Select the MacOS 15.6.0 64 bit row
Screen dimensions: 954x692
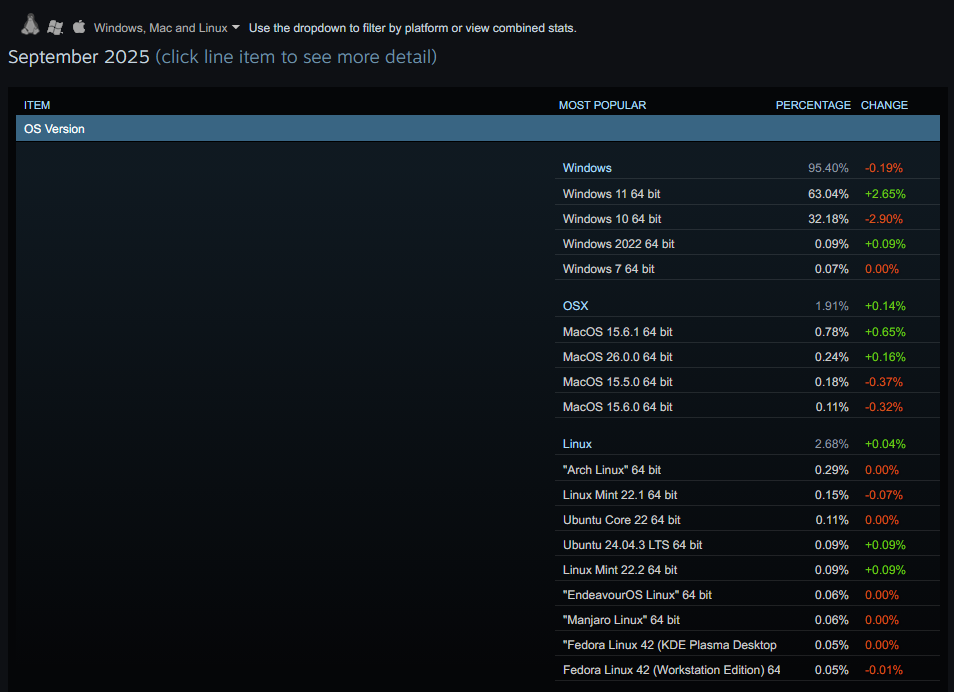747,407
